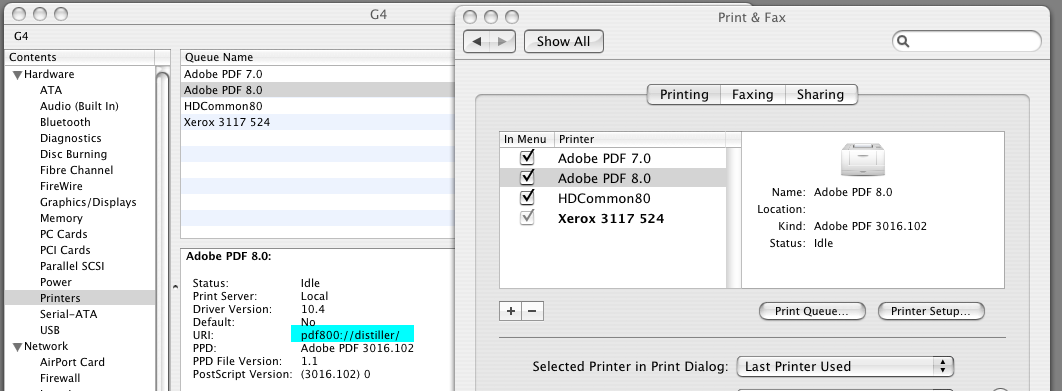Select Power in the Hardware list

(x=56, y=282)
